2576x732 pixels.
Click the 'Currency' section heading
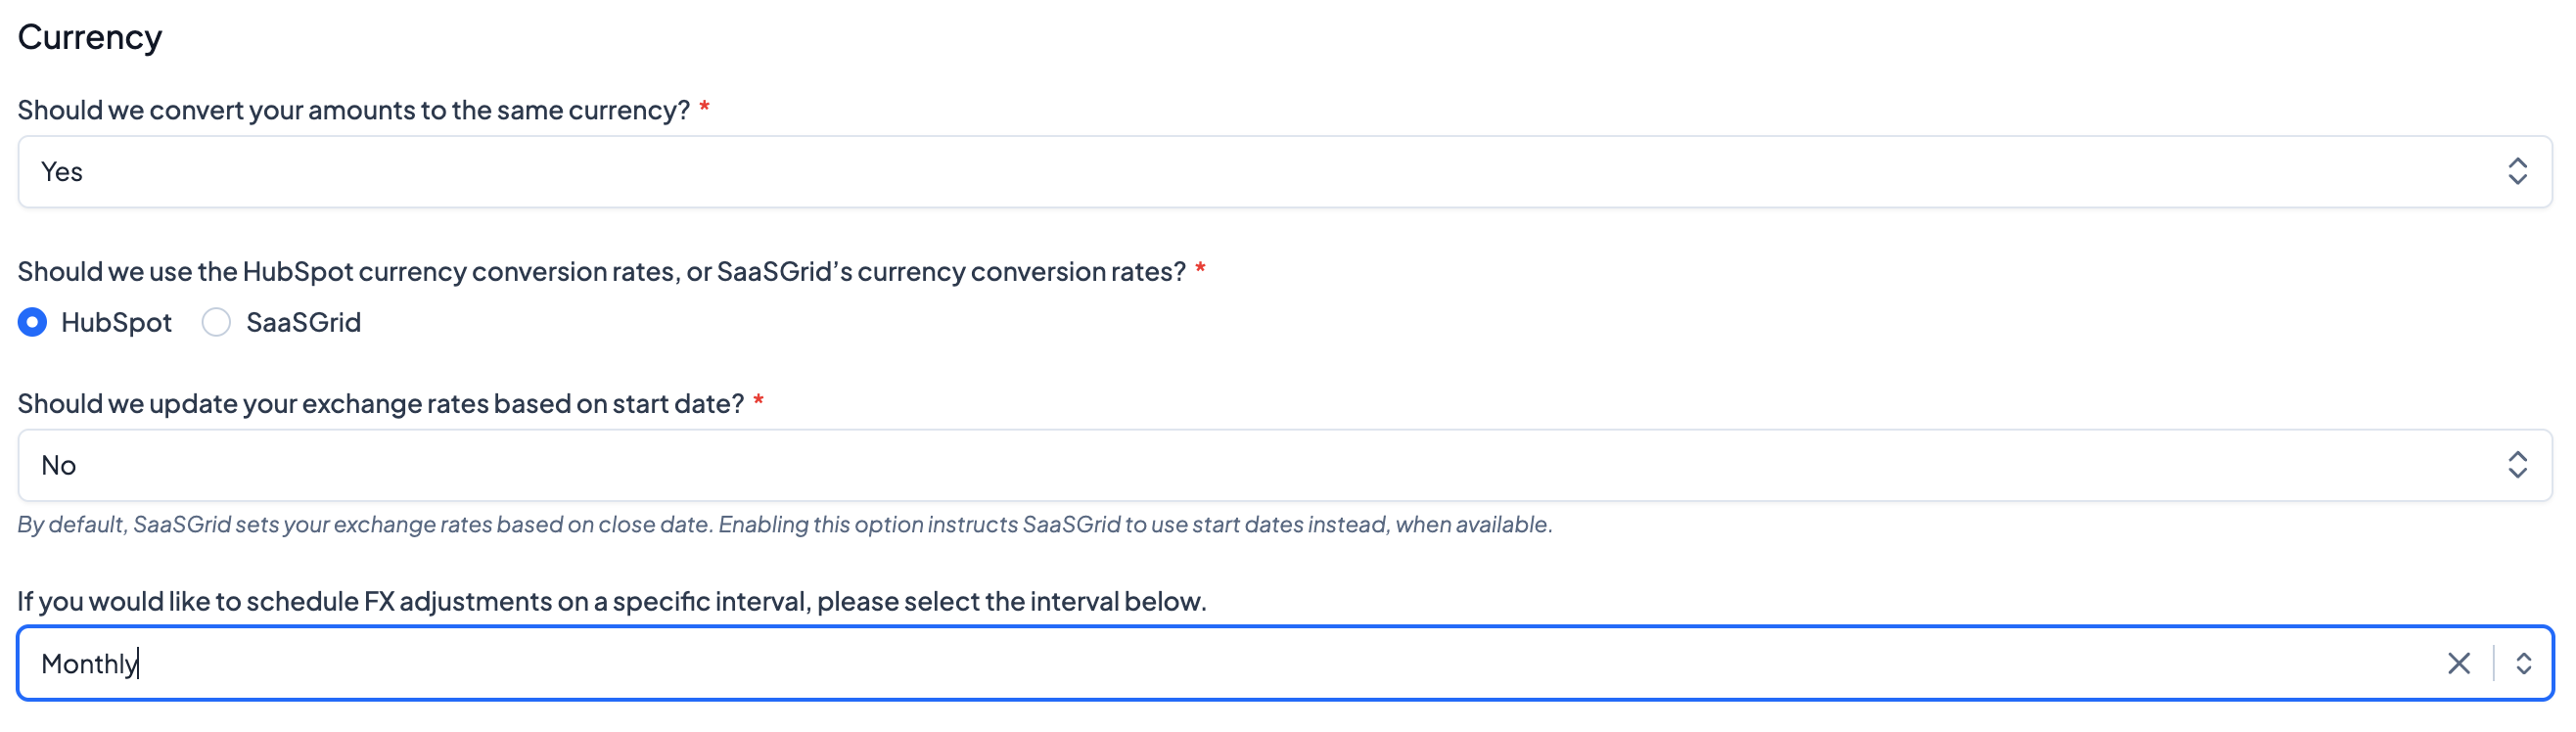(x=90, y=37)
